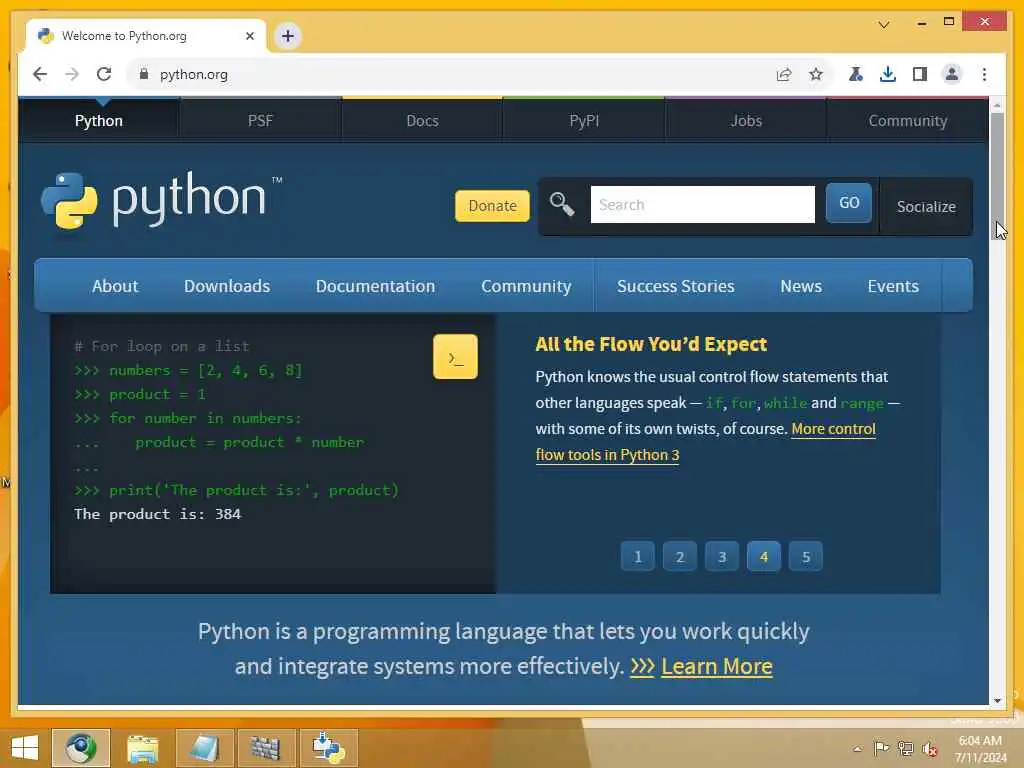Open the Events menu
Image resolution: width=1024 pixels, height=768 pixels.
click(x=893, y=286)
